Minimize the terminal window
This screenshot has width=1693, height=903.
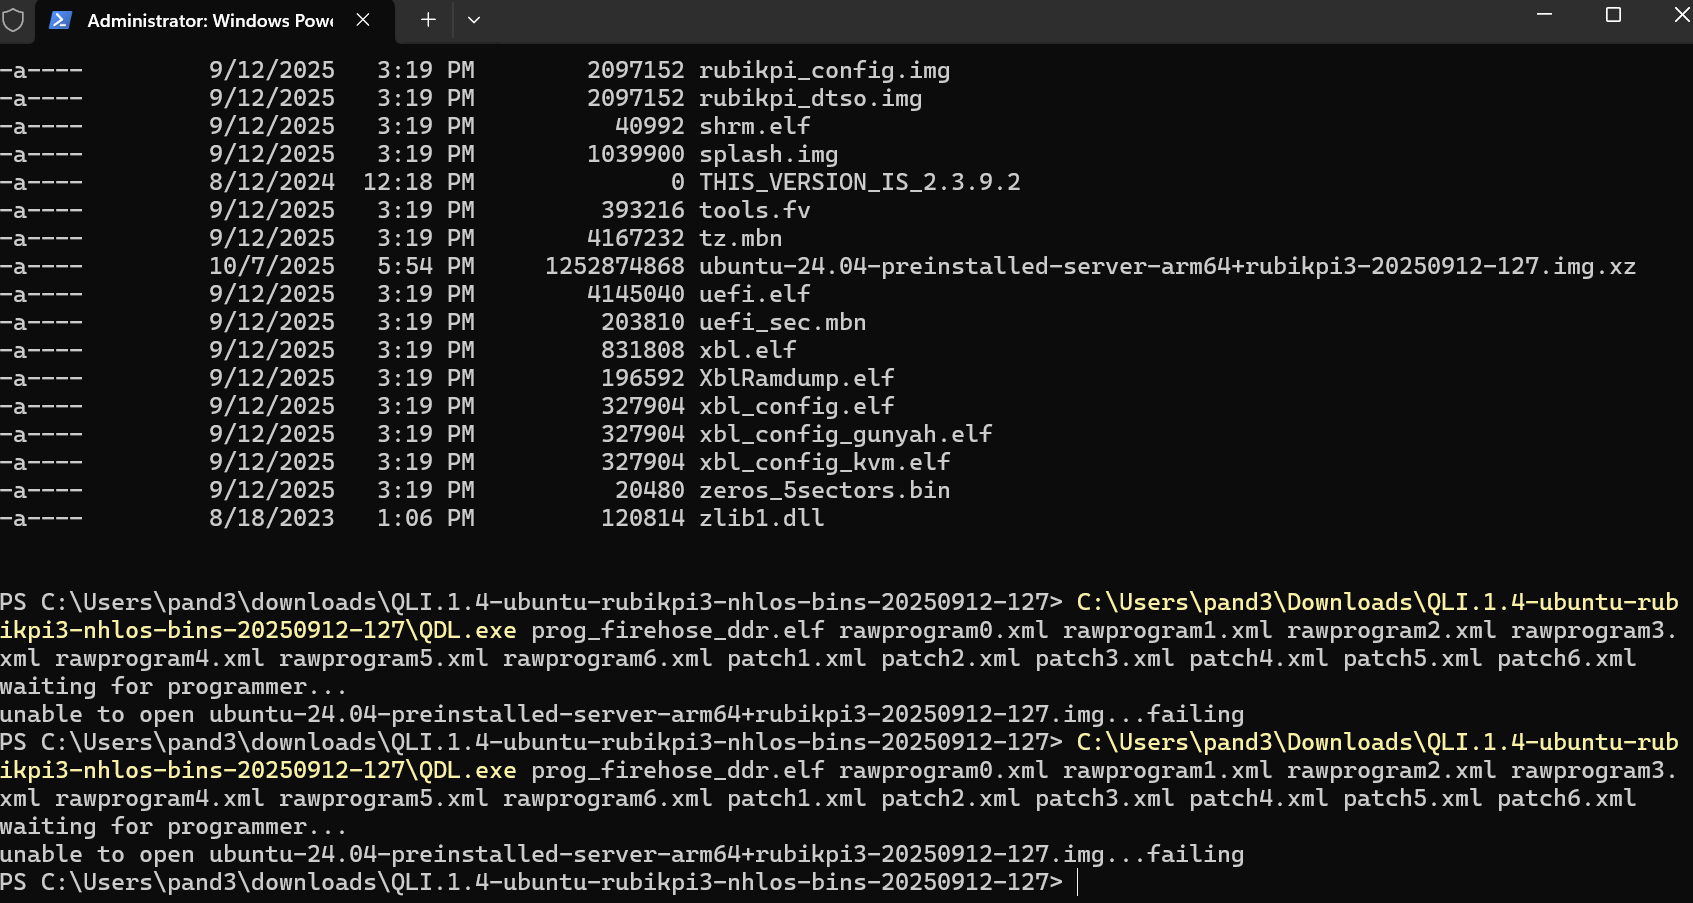point(1544,15)
